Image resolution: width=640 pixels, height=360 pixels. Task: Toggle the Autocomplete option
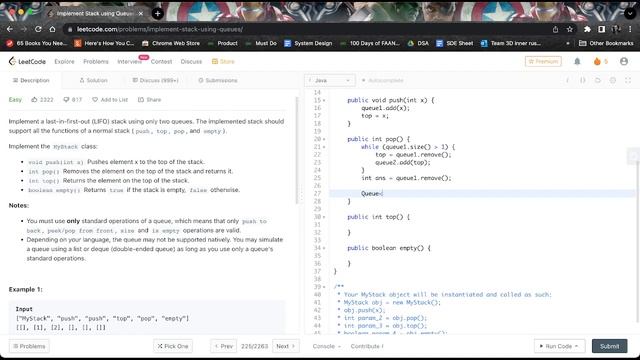click(x=382, y=80)
